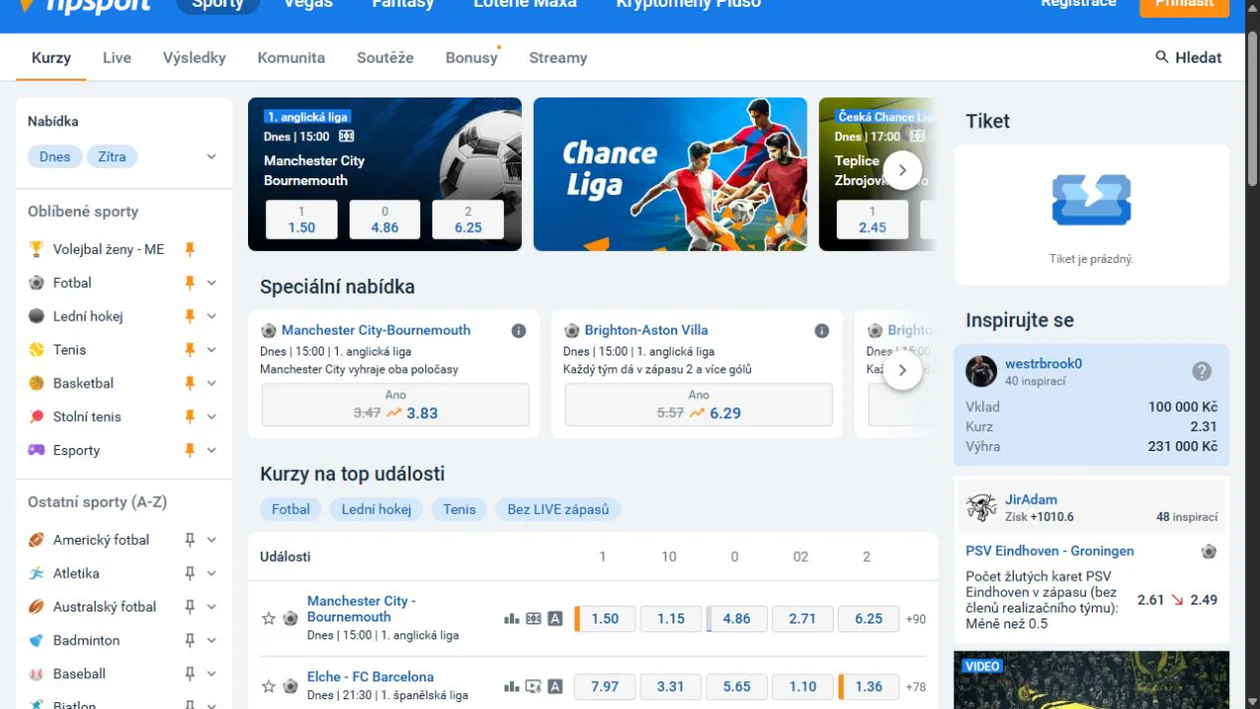Filter the offer by Dnes
The image size is (1260, 709).
click(x=55, y=157)
